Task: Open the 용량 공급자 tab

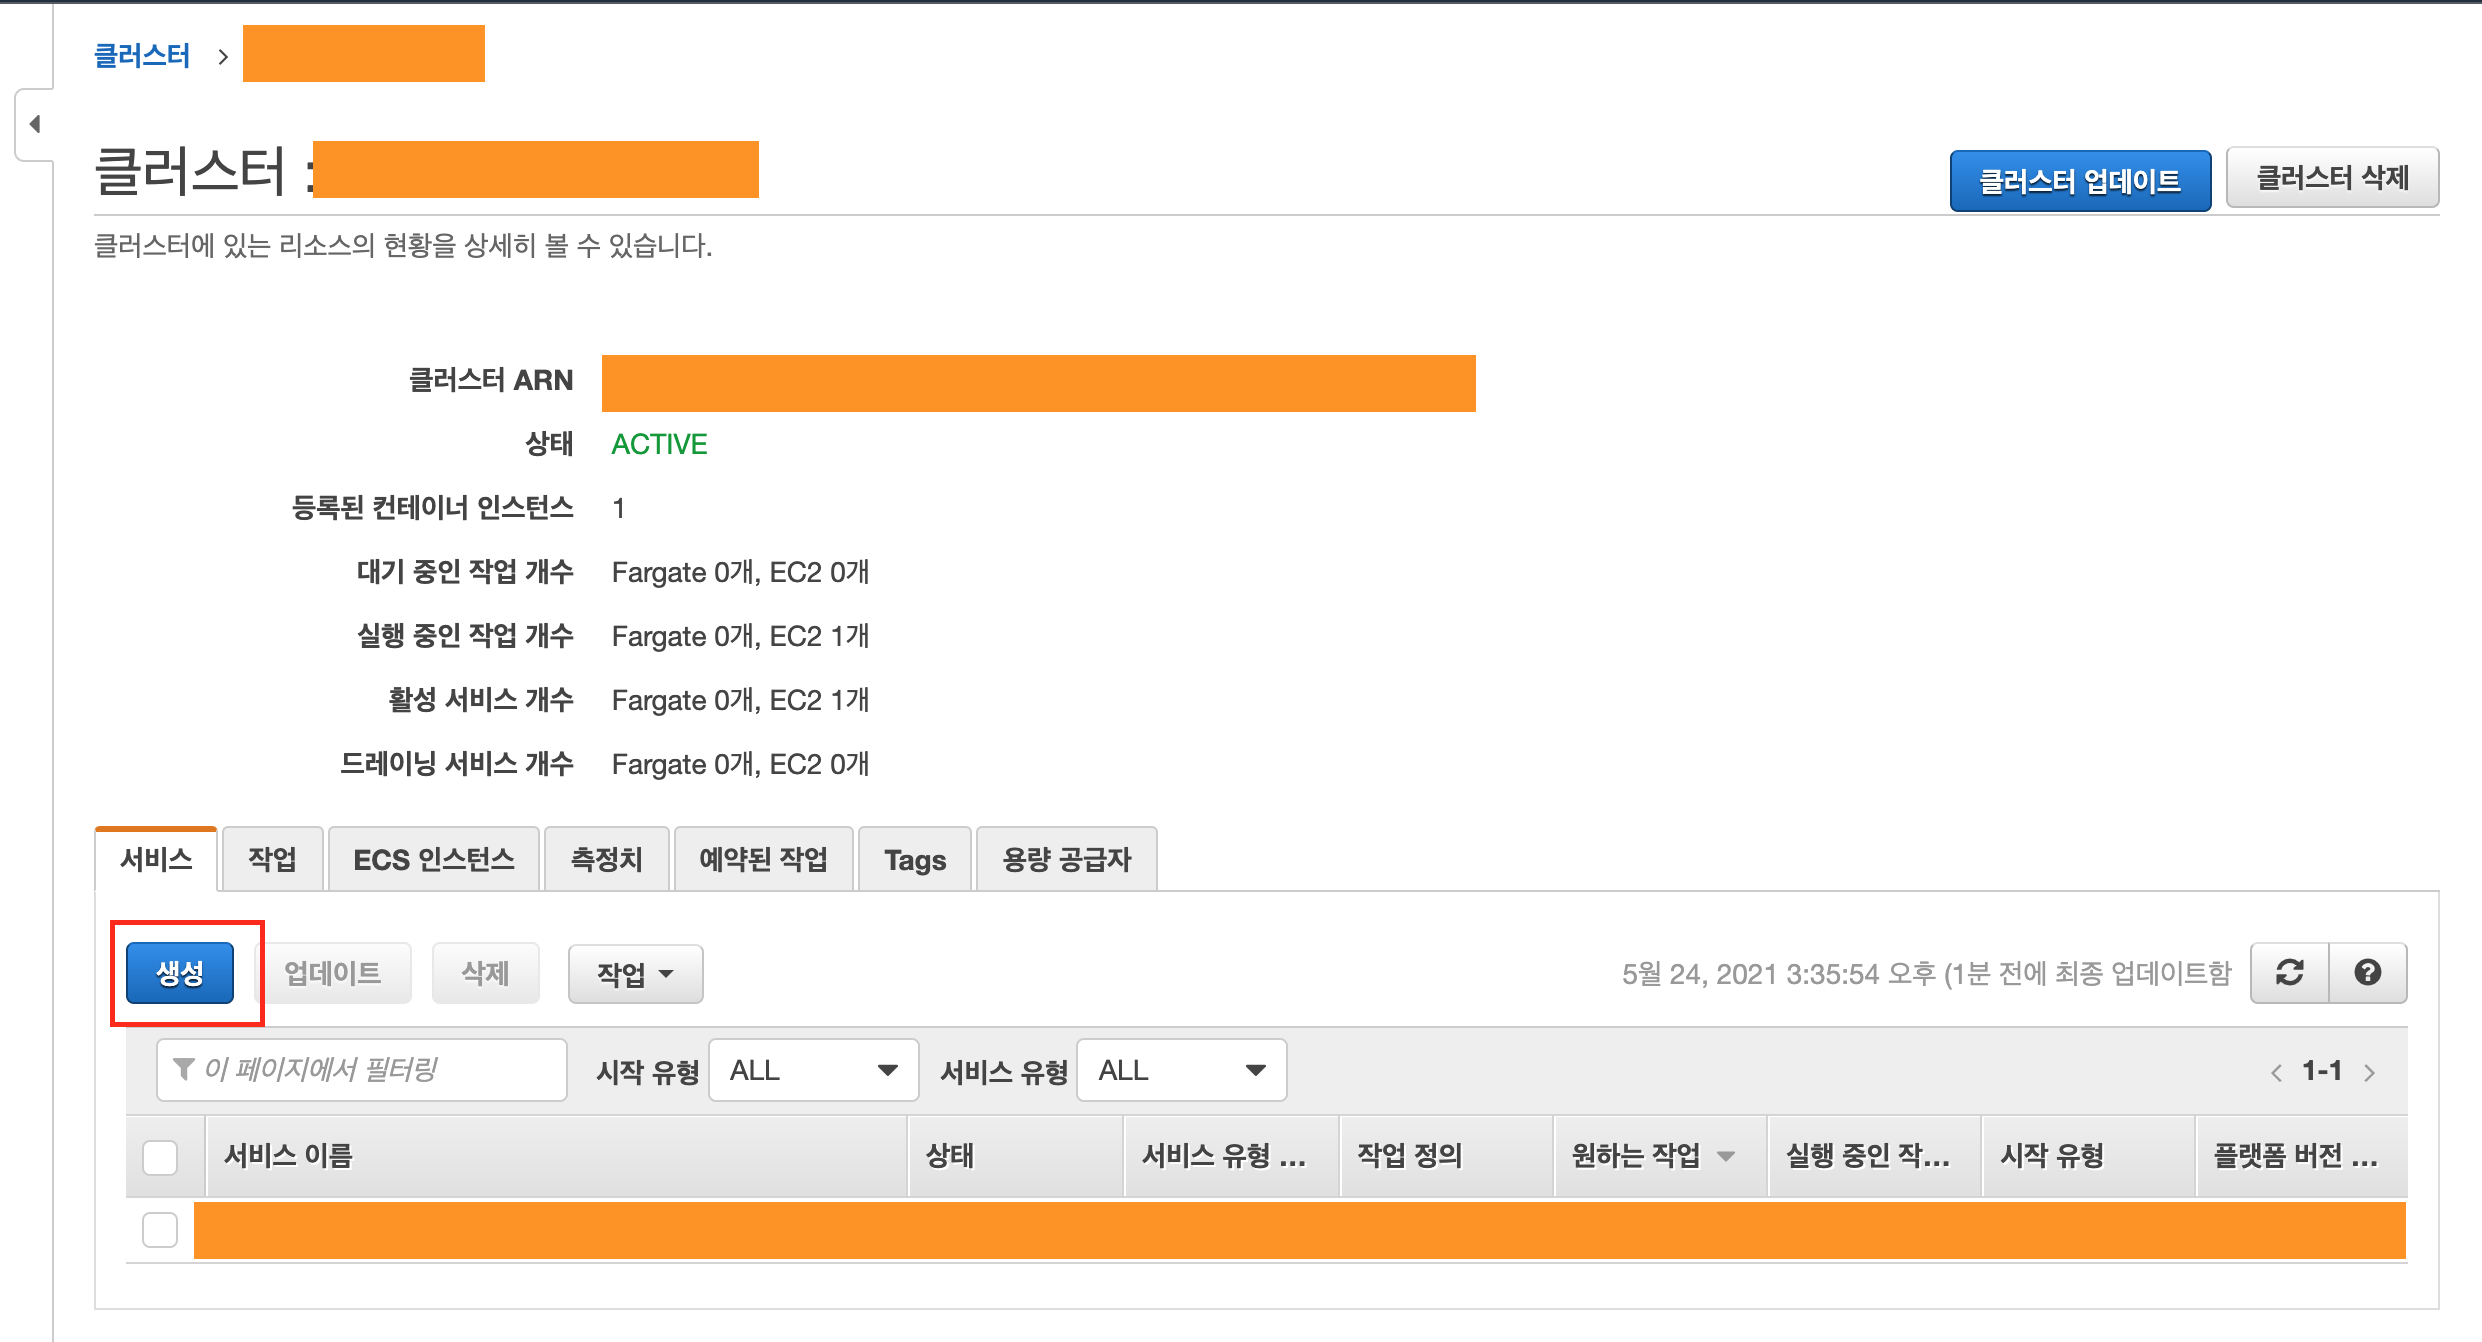Action: click(1066, 859)
